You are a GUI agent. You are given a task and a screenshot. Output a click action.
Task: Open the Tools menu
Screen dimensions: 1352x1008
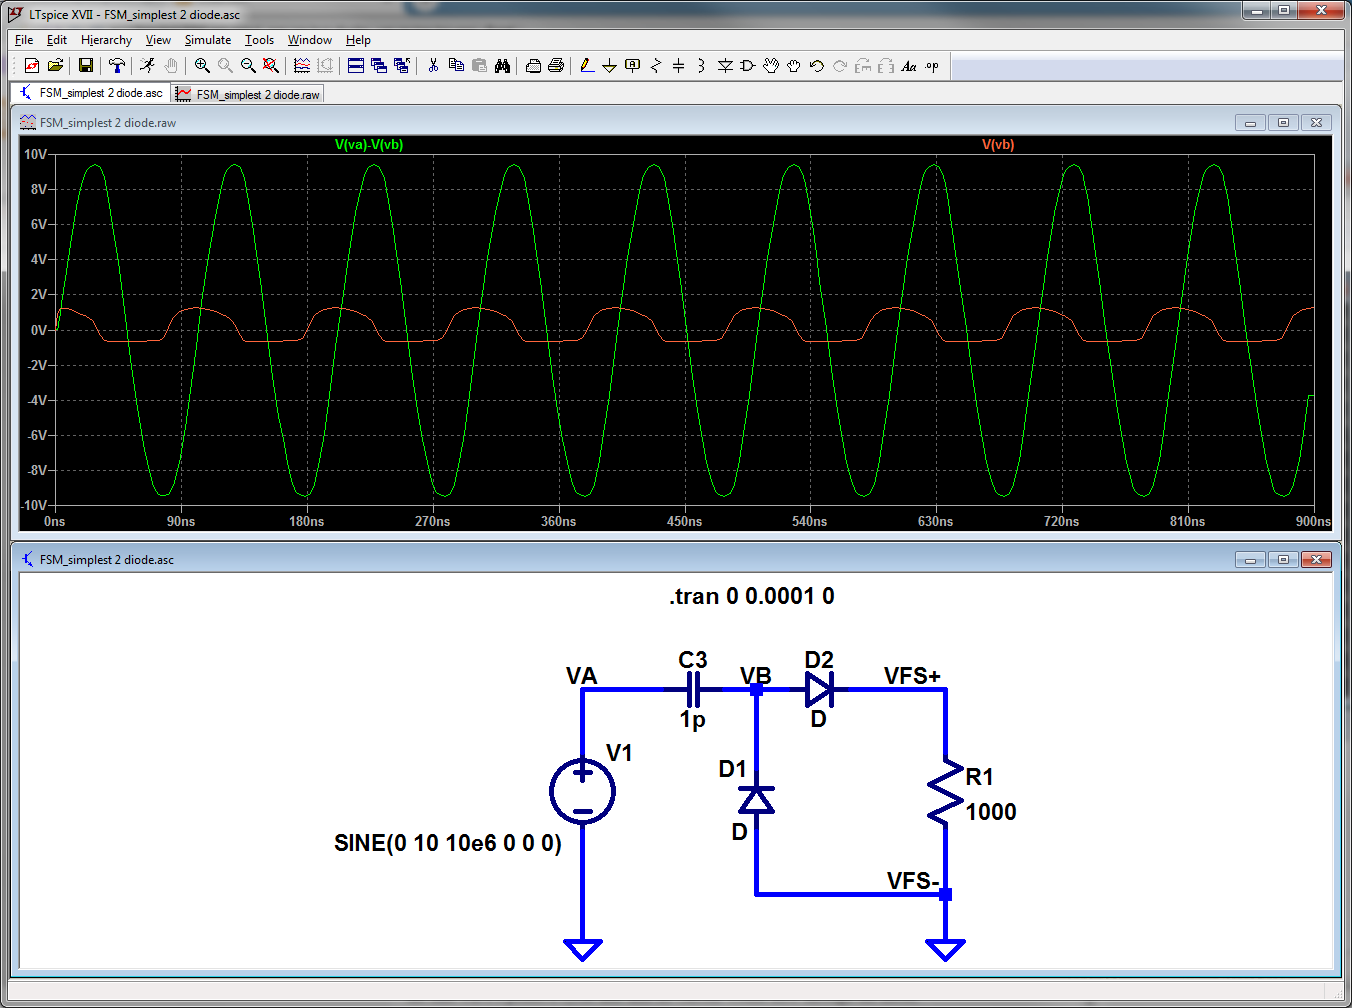pos(259,40)
